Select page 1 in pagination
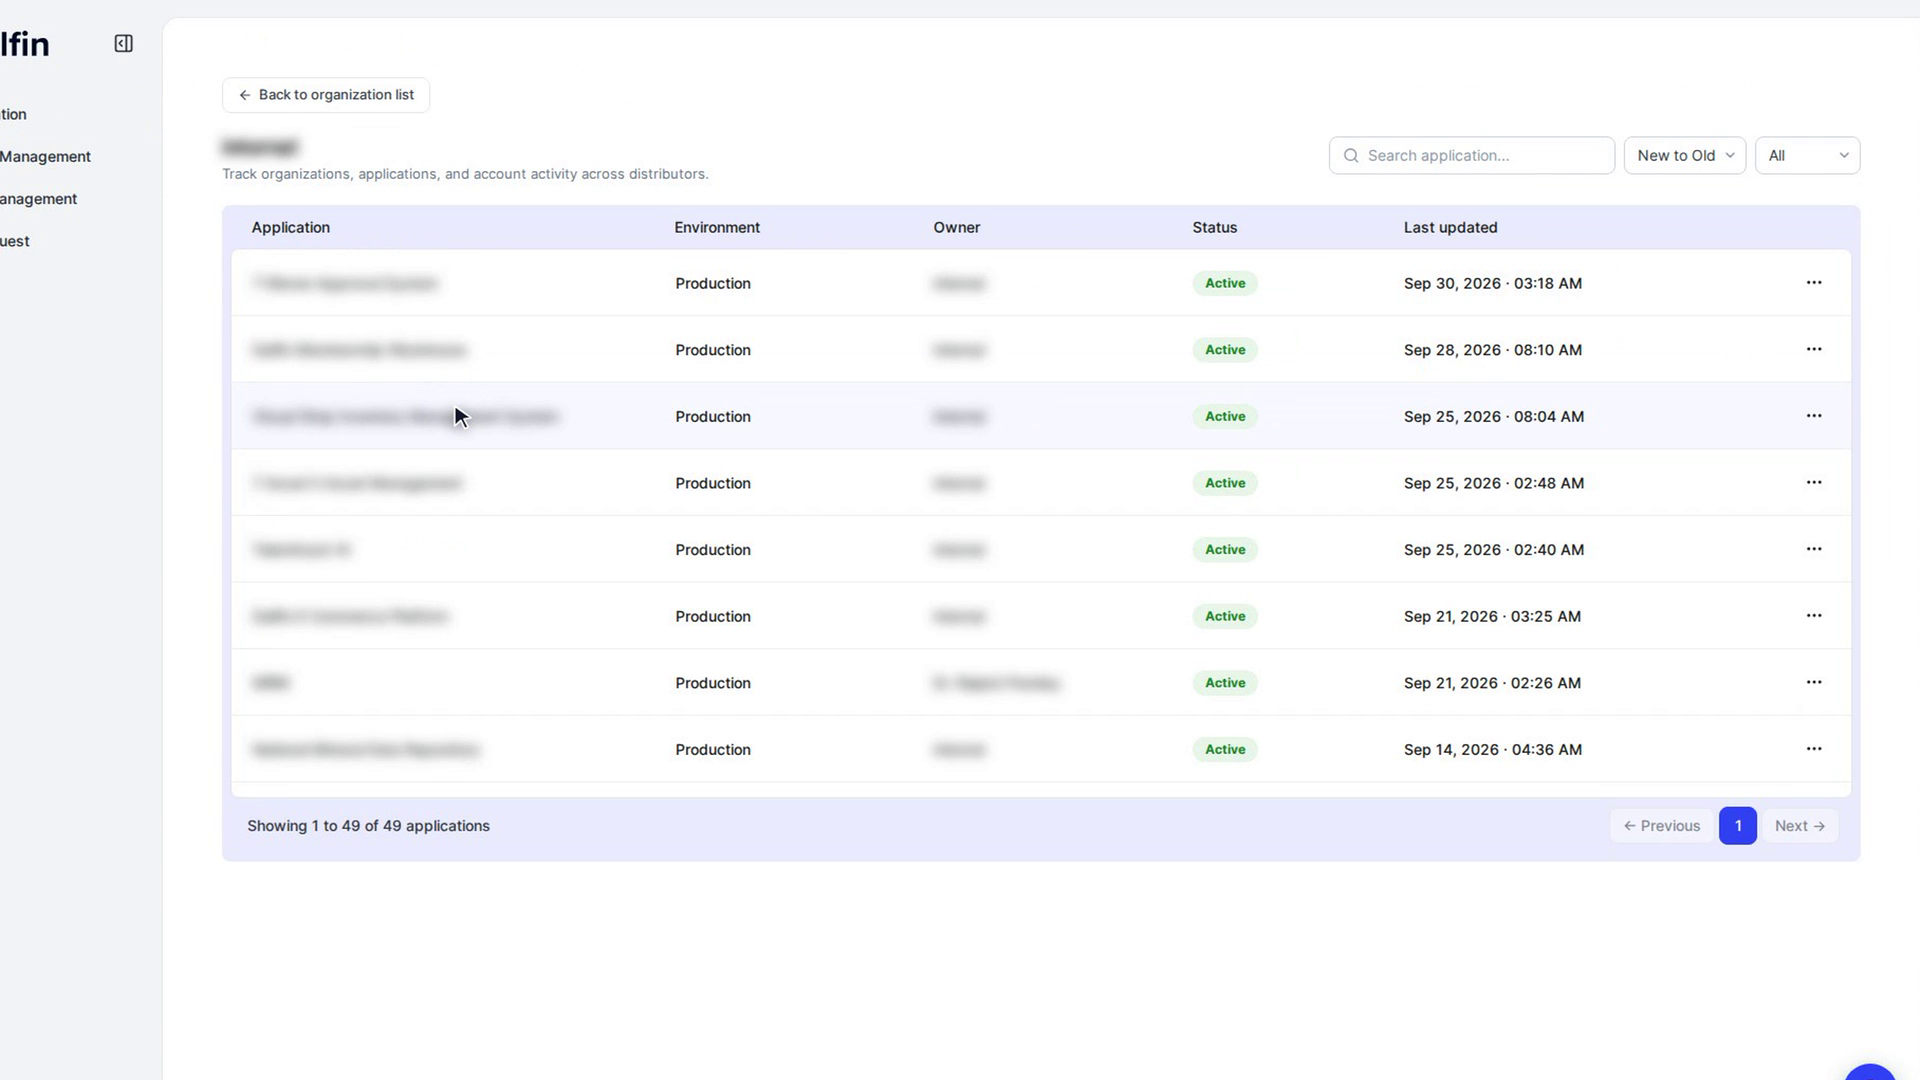This screenshot has width=1920, height=1080. pyautogui.click(x=1738, y=826)
